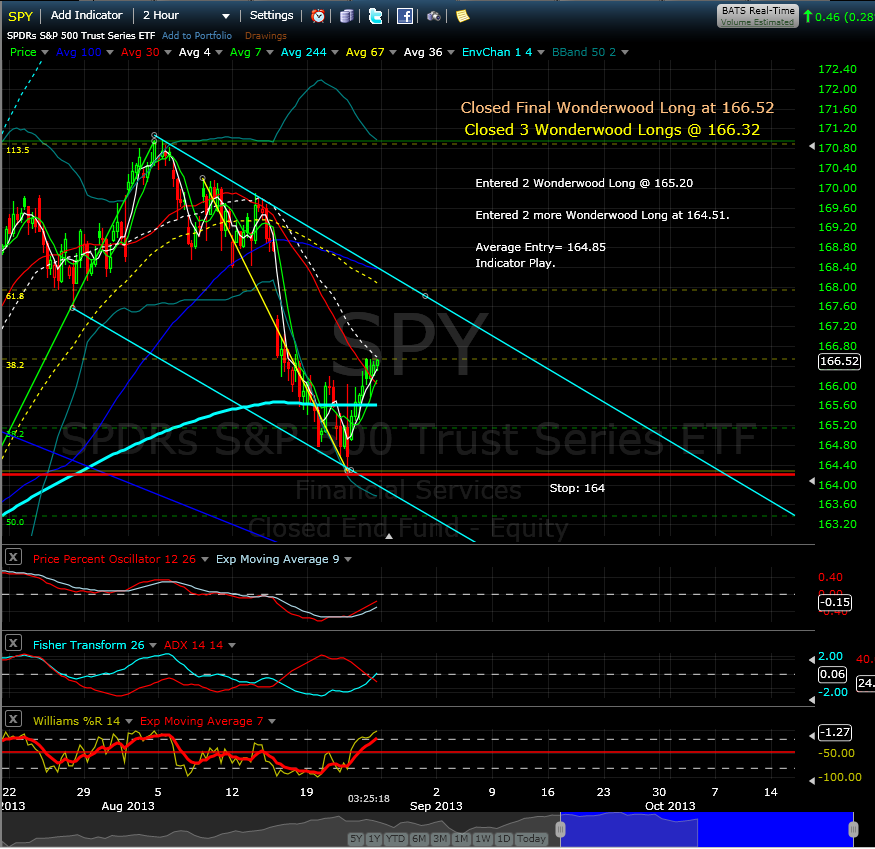The image size is (875, 849).
Task: Expand the BBand 50 2 dropdown arrow
Action: pyautogui.click(x=624, y=52)
